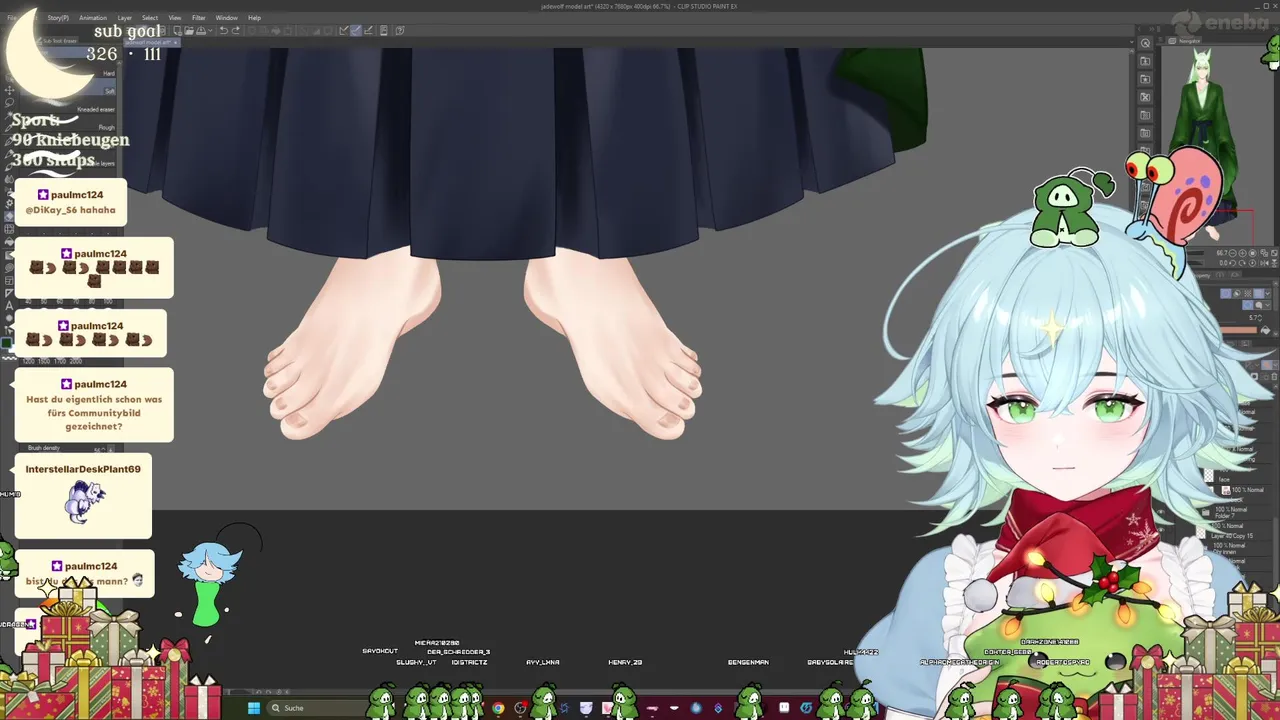Image resolution: width=1280 pixels, height=720 pixels.
Task: Open the Layer menu
Action: pyautogui.click(x=125, y=17)
